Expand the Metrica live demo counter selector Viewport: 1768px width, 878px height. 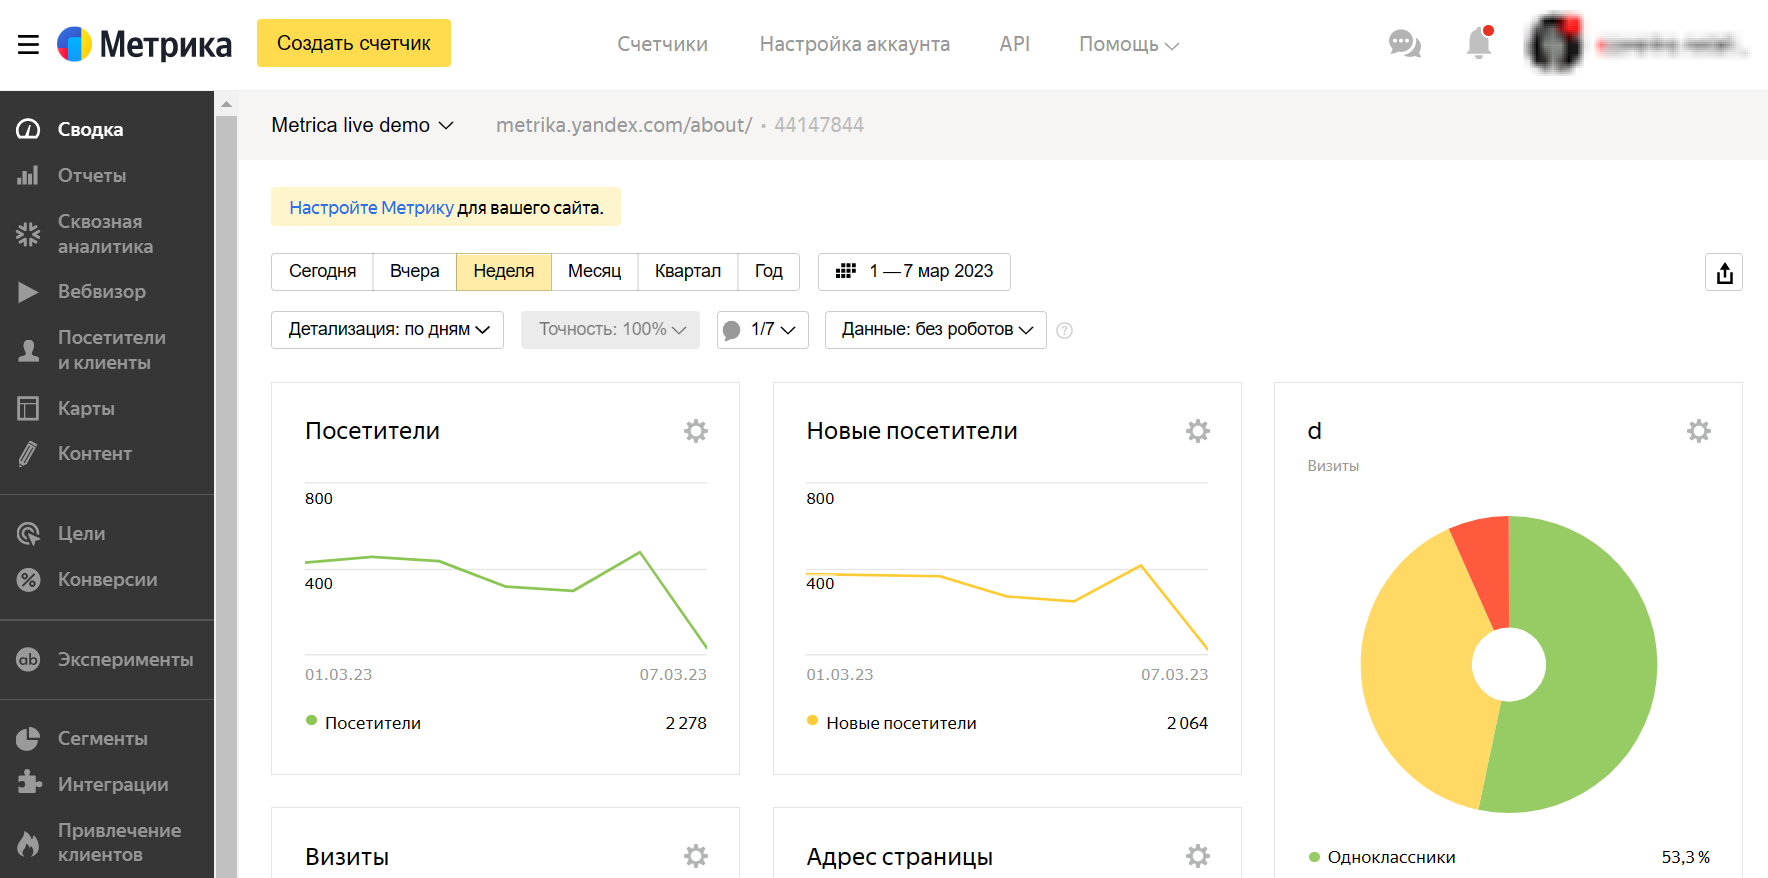pyautogui.click(x=362, y=125)
